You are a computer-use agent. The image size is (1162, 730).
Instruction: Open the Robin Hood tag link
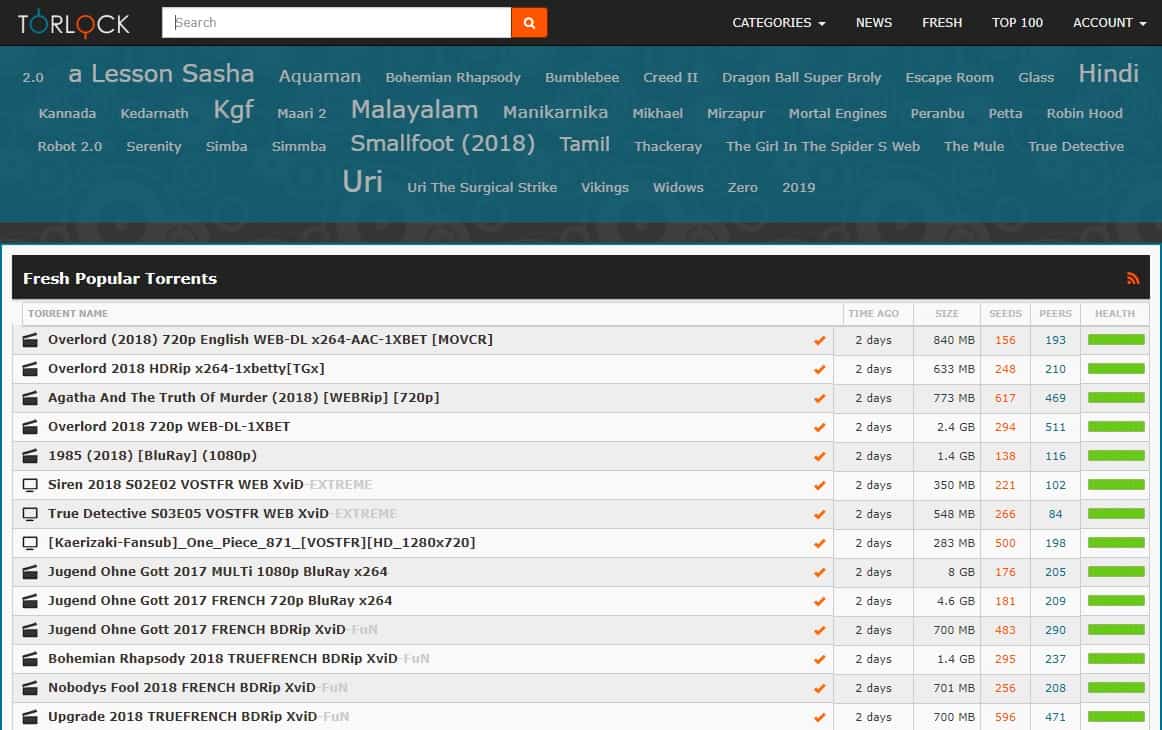click(x=1084, y=113)
